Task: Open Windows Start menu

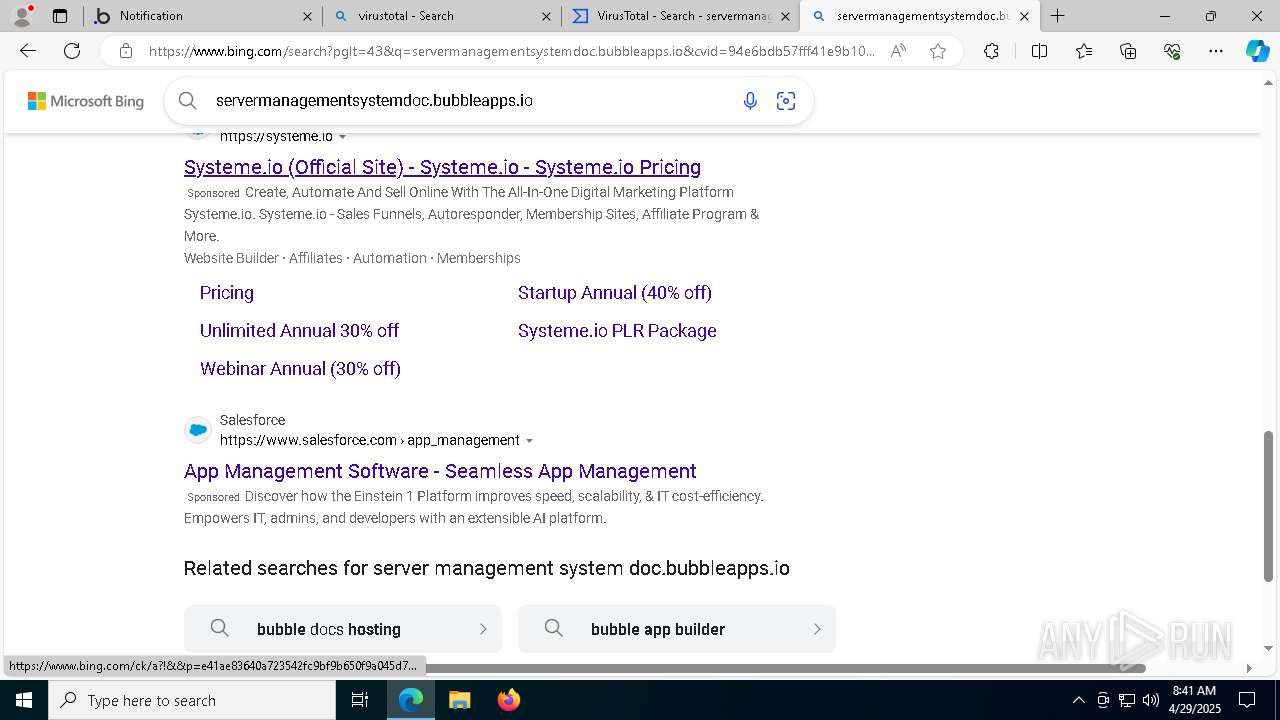Action: [23, 700]
